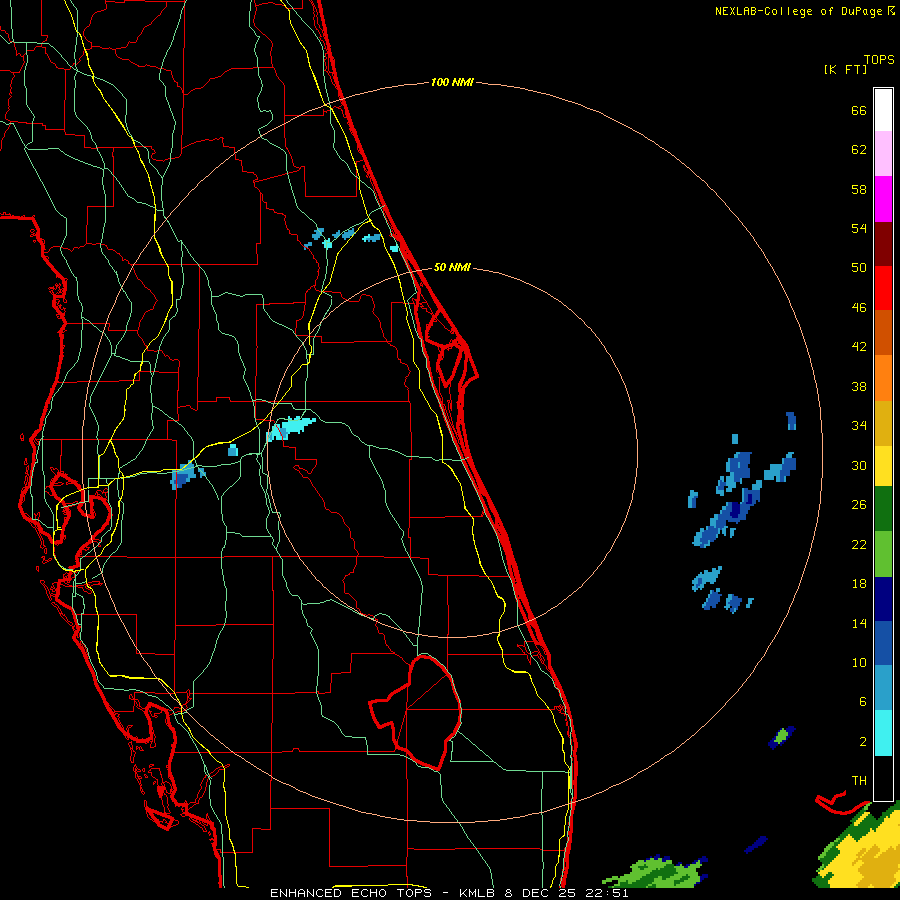Click the "100 NMI" range ring label

coord(452,82)
